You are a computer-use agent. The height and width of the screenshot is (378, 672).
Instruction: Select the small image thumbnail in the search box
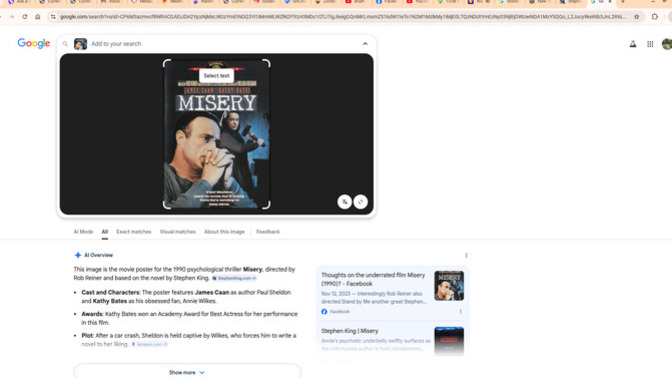[x=80, y=44]
